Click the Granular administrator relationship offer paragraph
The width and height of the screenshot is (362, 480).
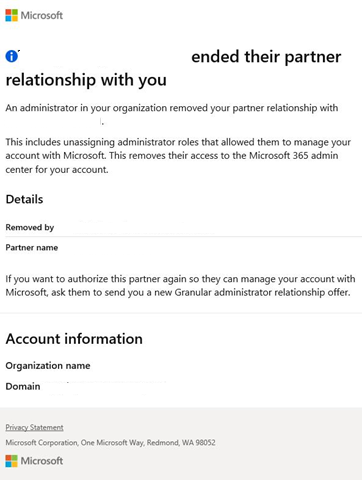180,286
